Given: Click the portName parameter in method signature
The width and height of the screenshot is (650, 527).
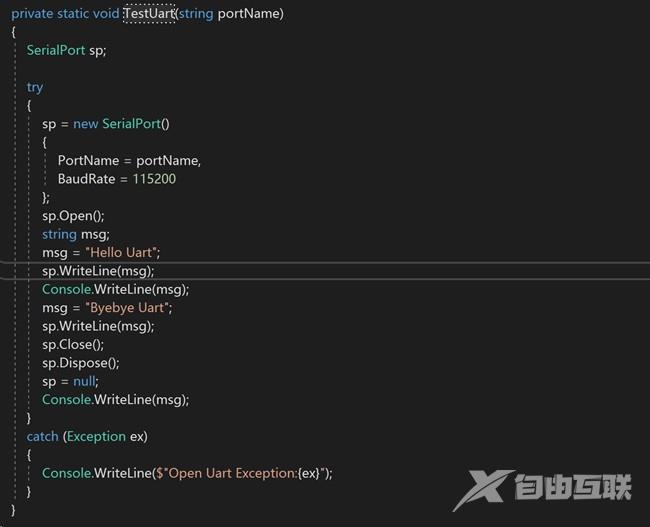Looking at the screenshot, I should point(249,14).
